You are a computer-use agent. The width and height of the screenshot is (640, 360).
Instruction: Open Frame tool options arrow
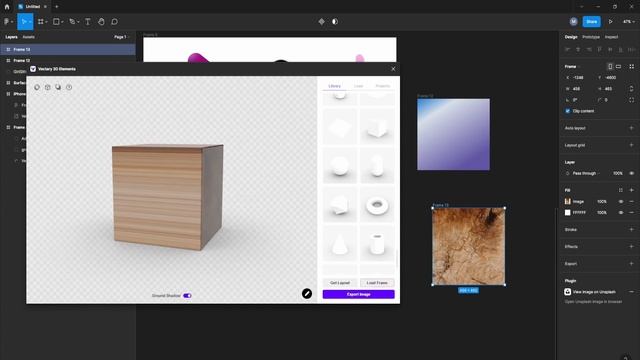point(46,22)
